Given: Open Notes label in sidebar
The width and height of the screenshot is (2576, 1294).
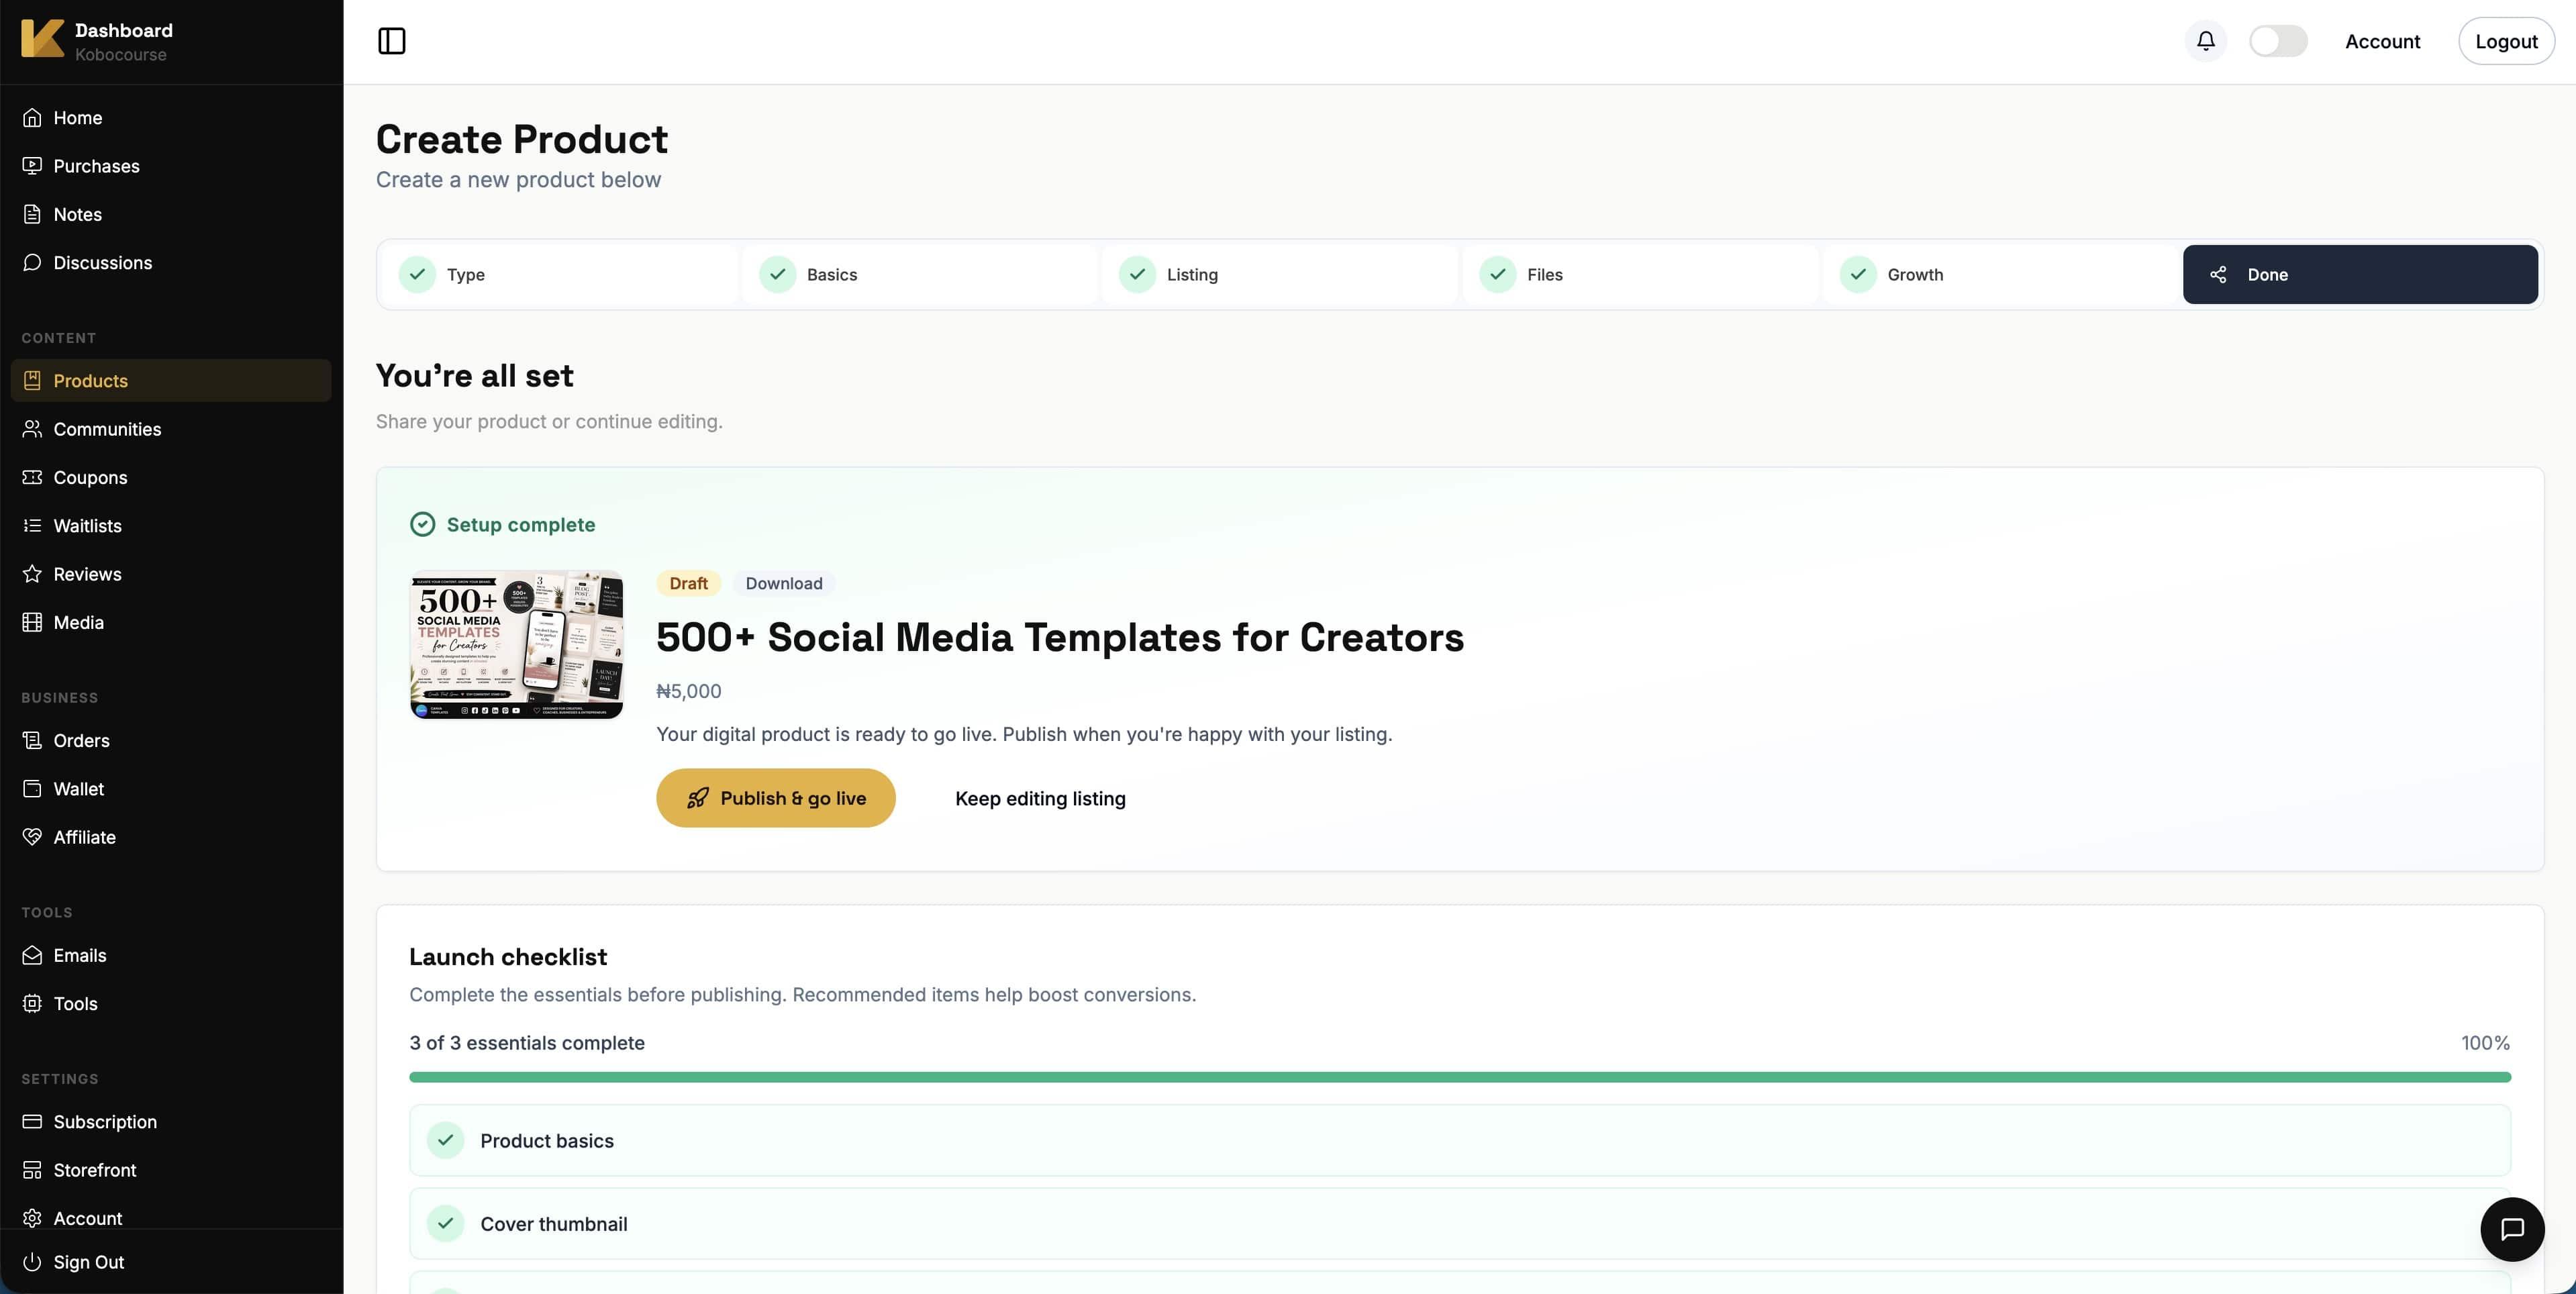Looking at the screenshot, I should tap(78, 214).
